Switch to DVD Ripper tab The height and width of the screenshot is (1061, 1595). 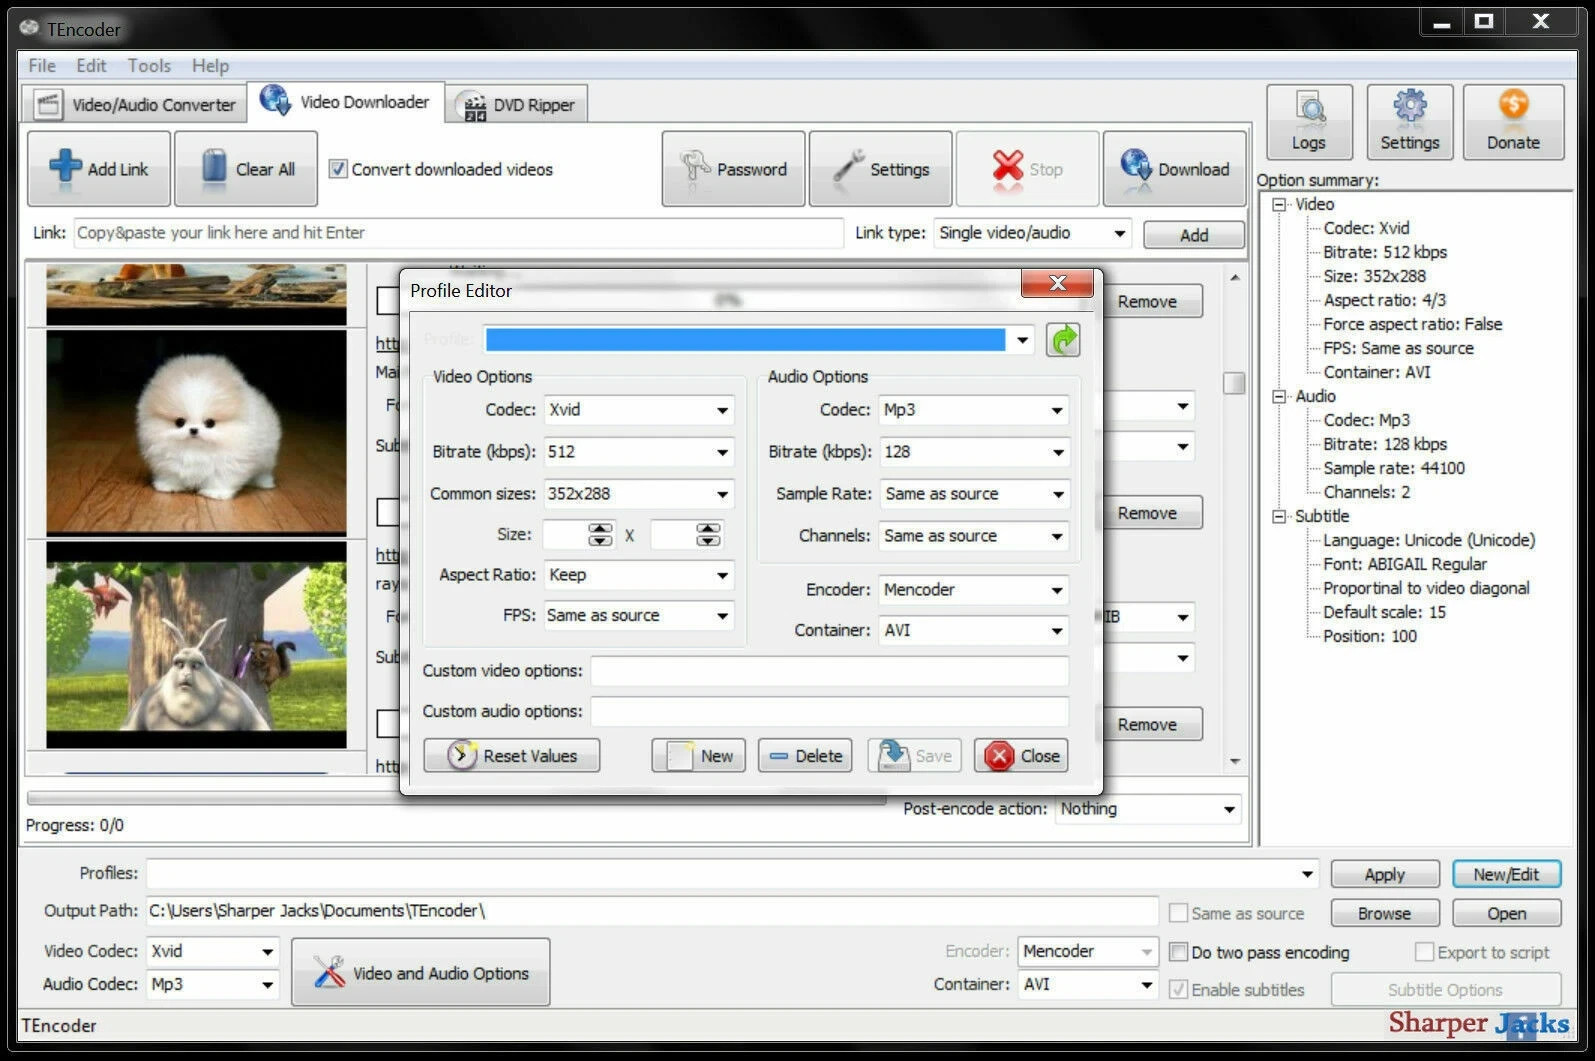click(x=517, y=105)
